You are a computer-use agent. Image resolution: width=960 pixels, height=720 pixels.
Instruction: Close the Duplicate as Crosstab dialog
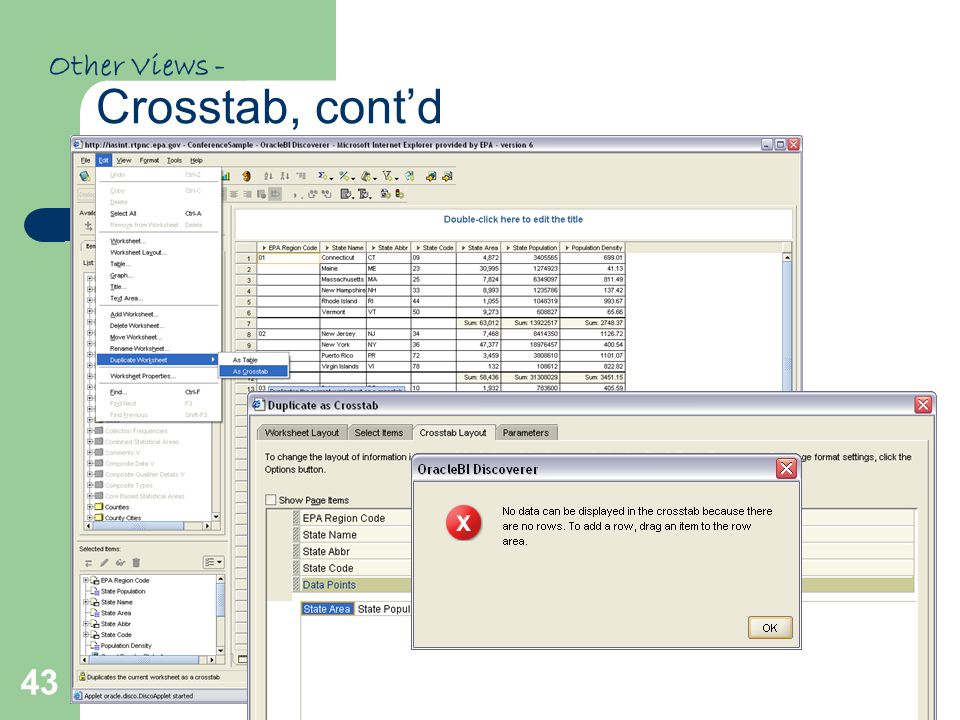[923, 405]
